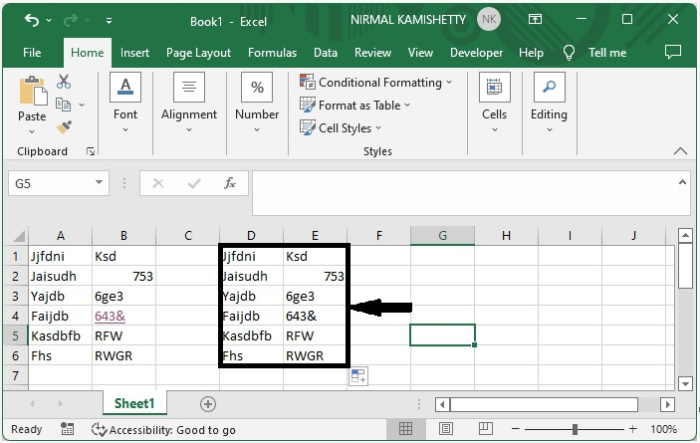Screen dimensions: 700x443
Task: Collapse the ribbon with the chevron
Action: (x=680, y=151)
